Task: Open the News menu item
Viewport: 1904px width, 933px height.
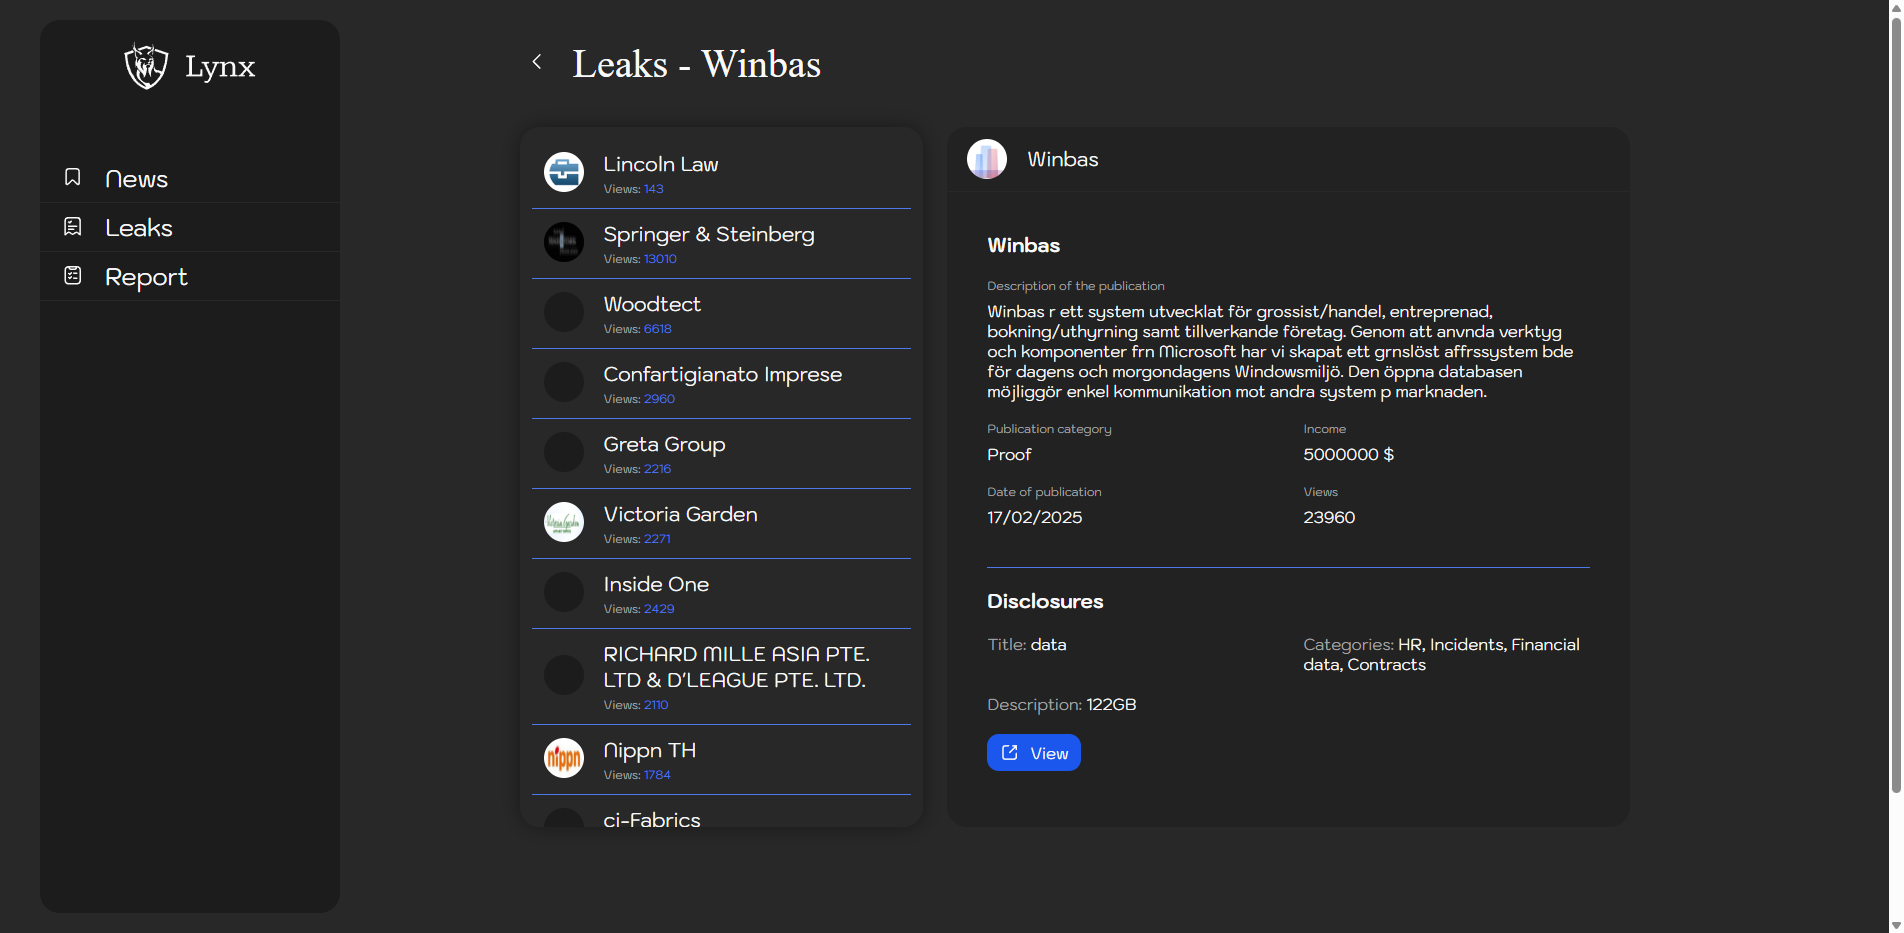Action: pos(137,179)
